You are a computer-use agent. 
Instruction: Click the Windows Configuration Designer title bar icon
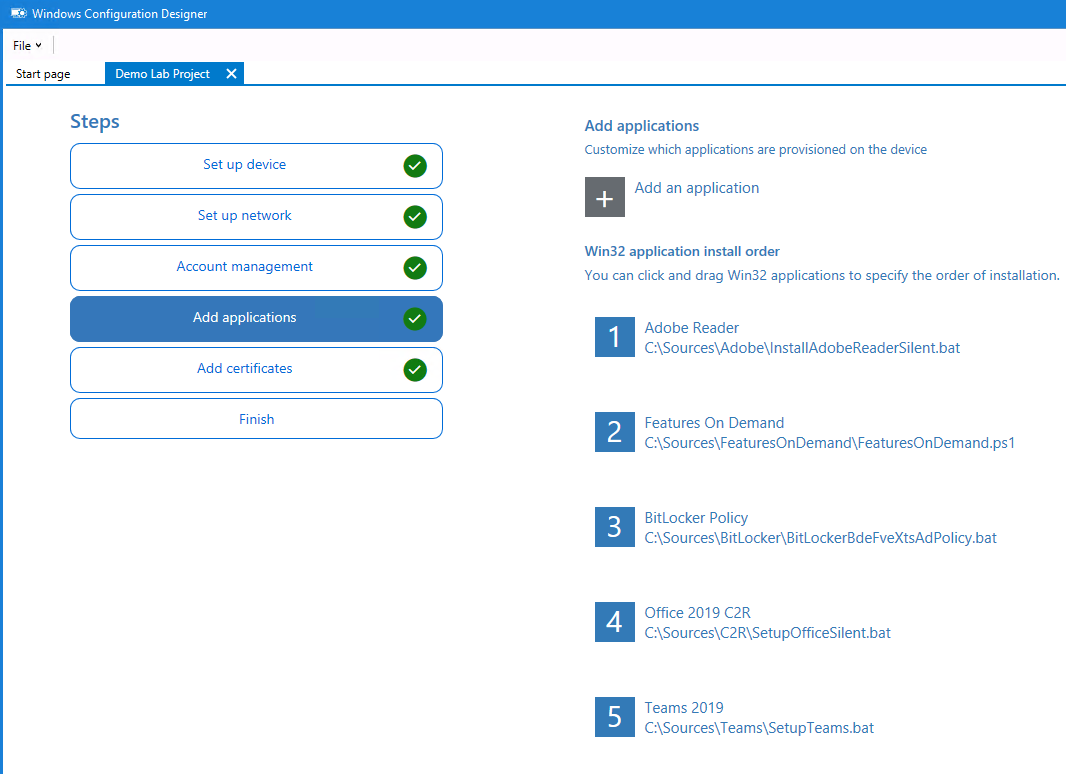click(18, 14)
